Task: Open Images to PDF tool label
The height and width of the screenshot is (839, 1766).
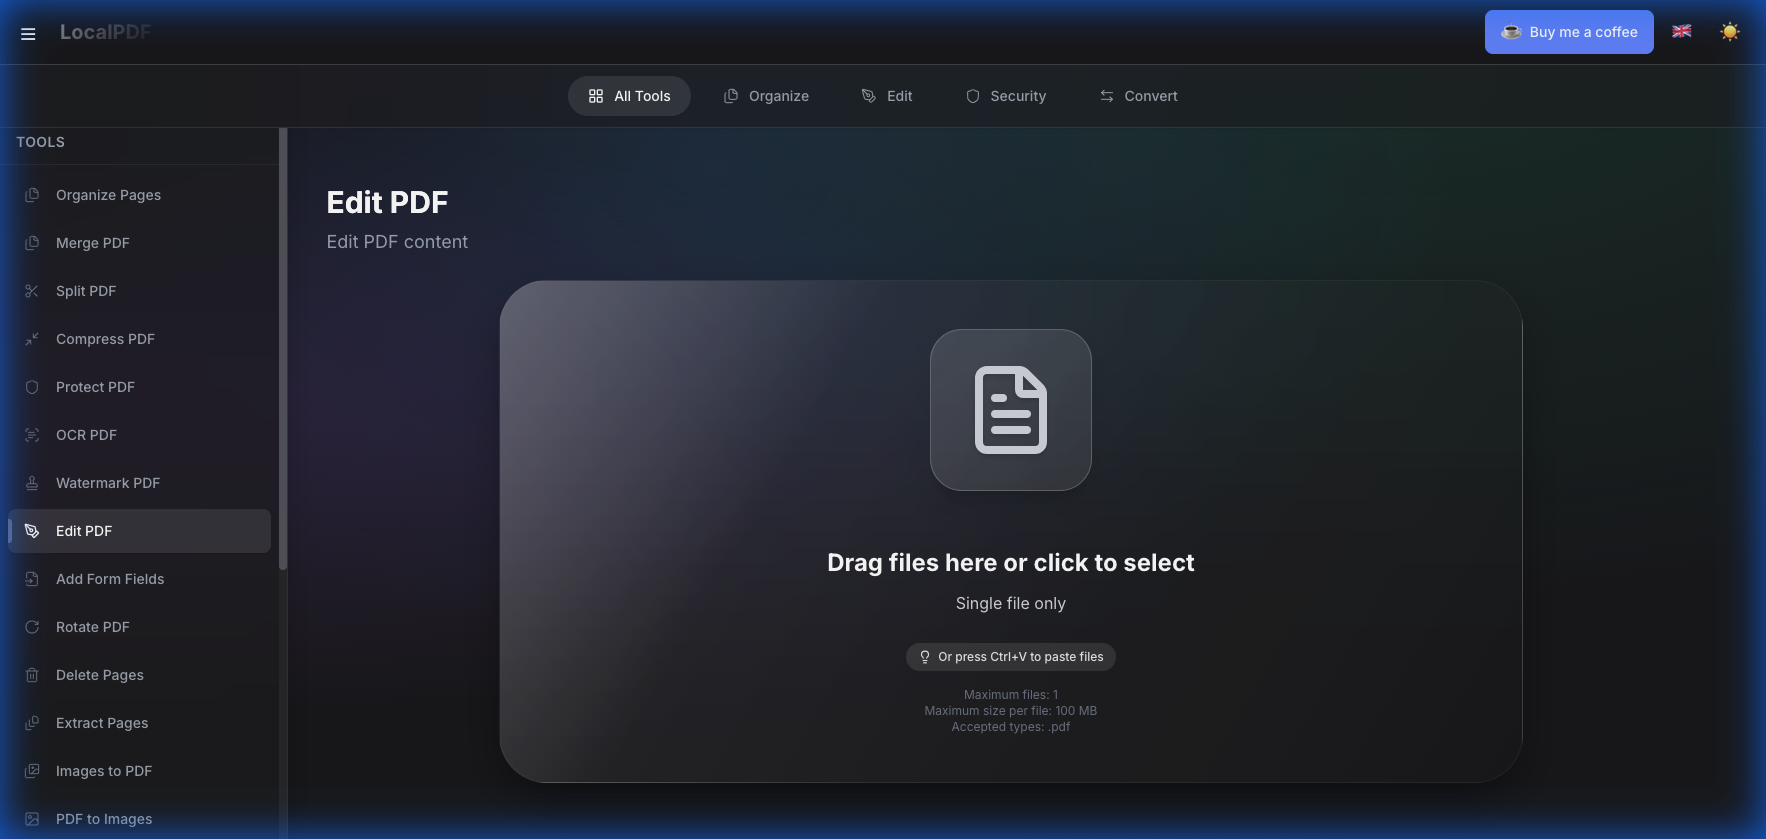Action: [104, 771]
